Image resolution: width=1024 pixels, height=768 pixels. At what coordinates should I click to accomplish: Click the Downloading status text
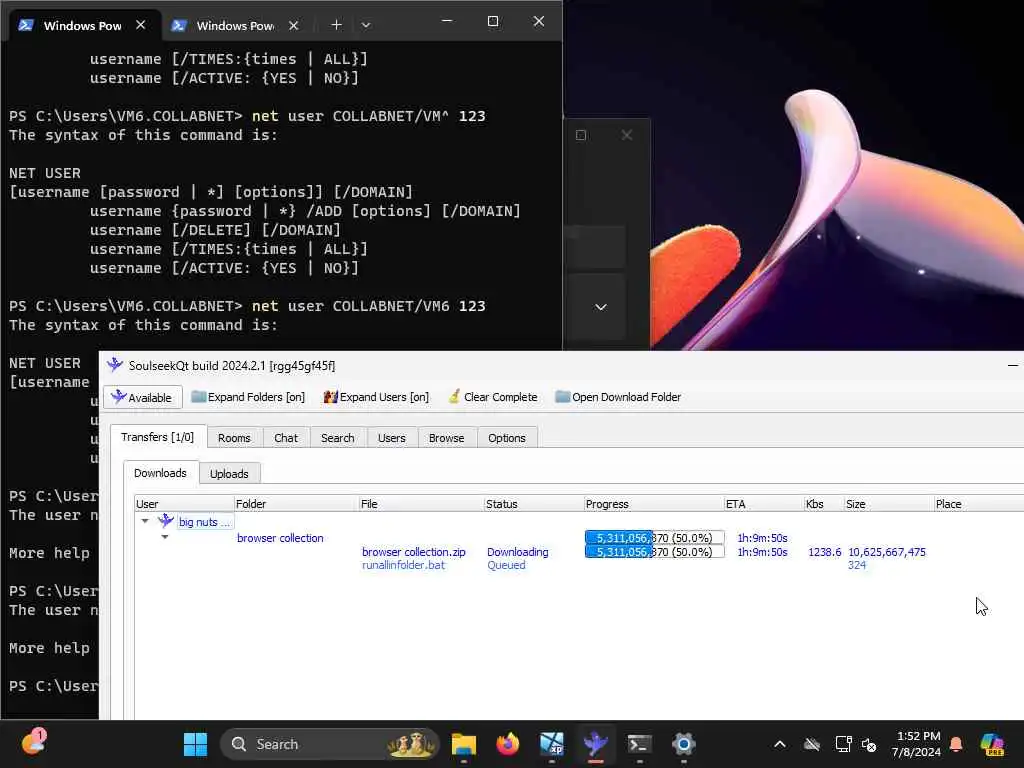click(518, 552)
